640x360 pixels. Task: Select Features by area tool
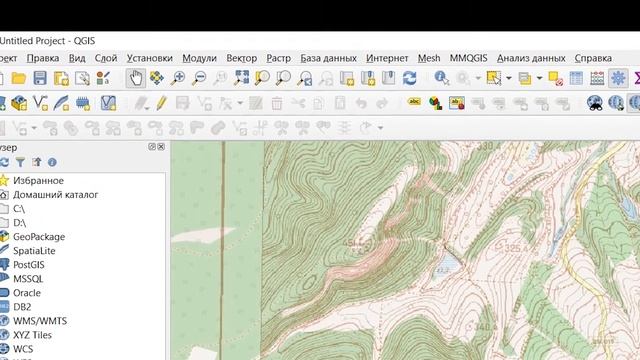tap(494, 78)
